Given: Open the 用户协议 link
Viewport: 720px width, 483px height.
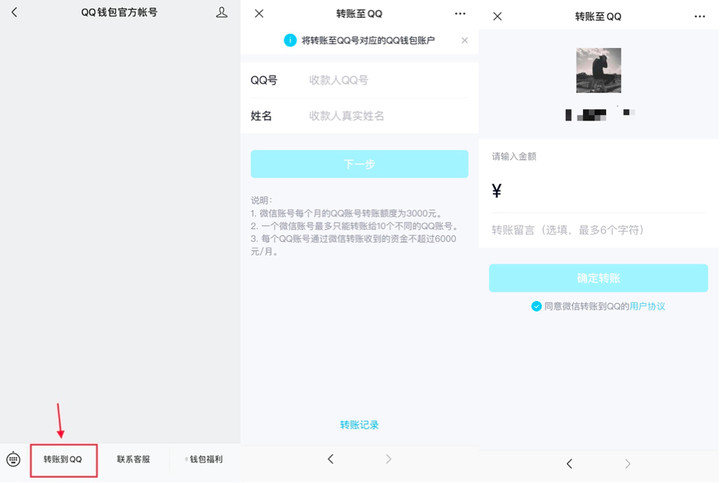Looking at the screenshot, I should [647, 306].
